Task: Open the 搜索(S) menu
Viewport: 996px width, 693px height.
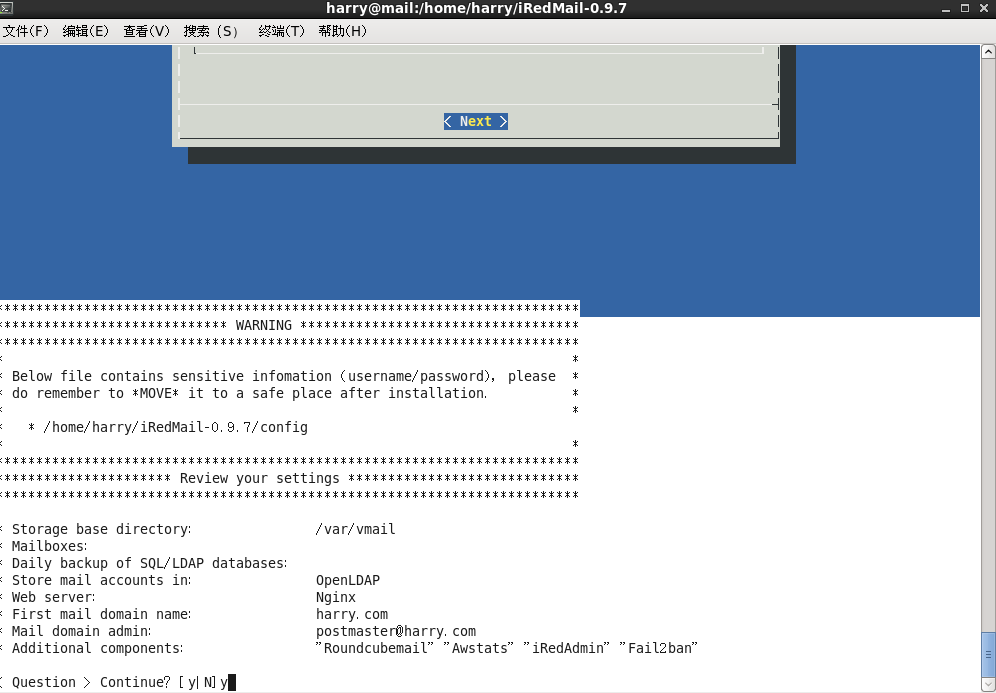Action: 211,31
